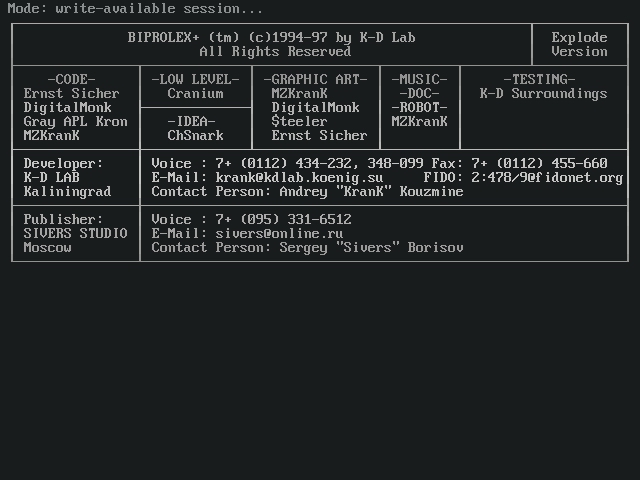The height and width of the screenshot is (480, 640).
Task: Click 'Ernst Sicher' in the CODE column
Action: (x=71, y=93)
